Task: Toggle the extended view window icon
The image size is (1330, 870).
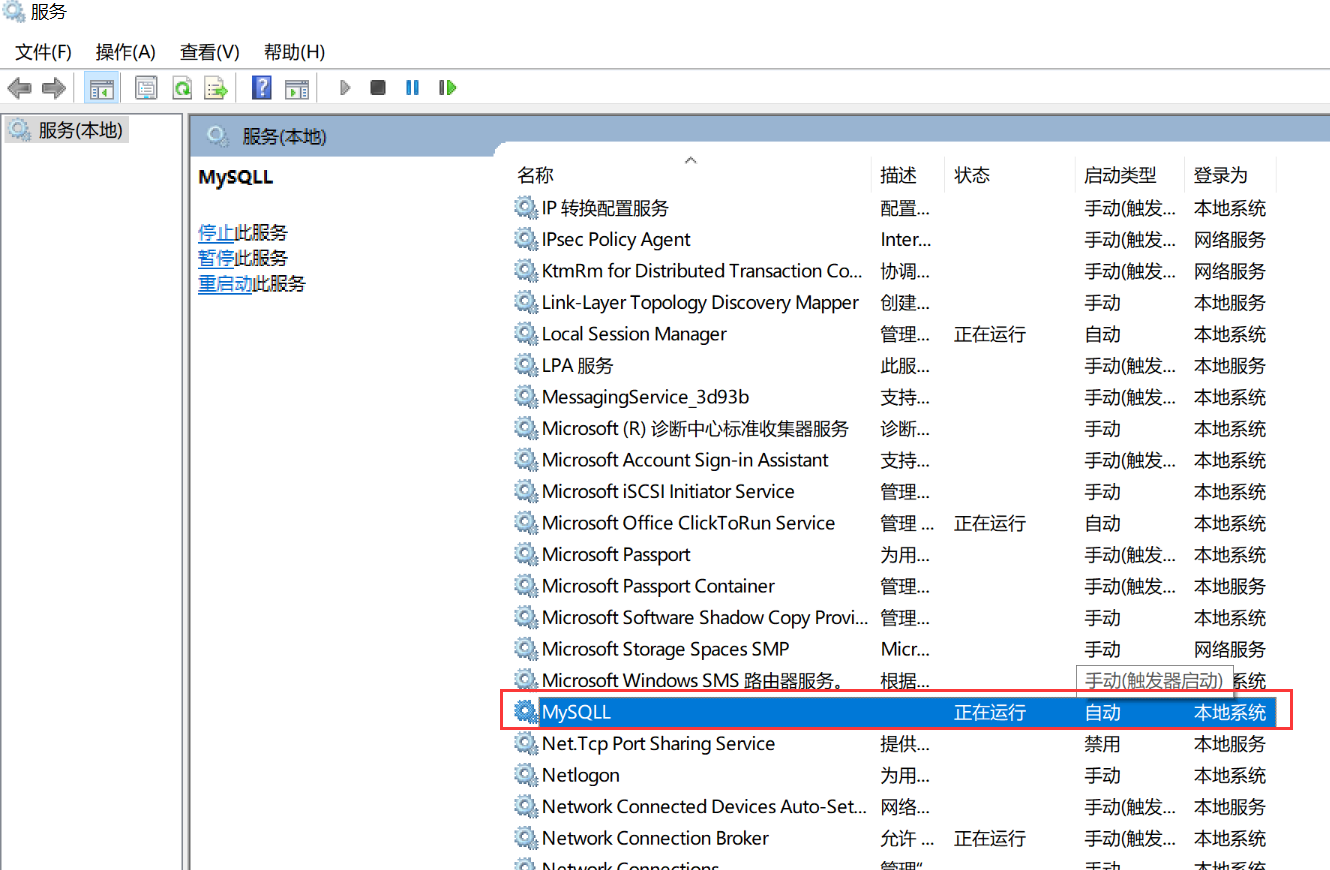Action: (x=296, y=88)
